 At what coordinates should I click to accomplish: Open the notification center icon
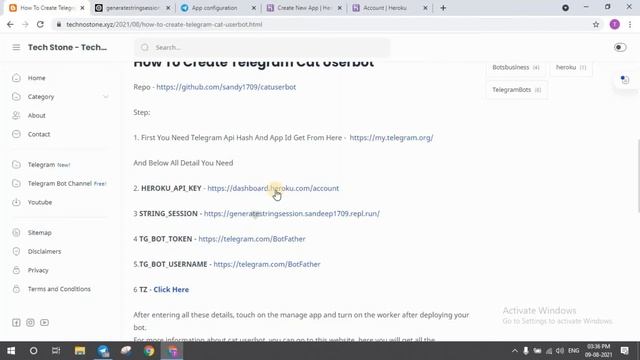pos(625,351)
